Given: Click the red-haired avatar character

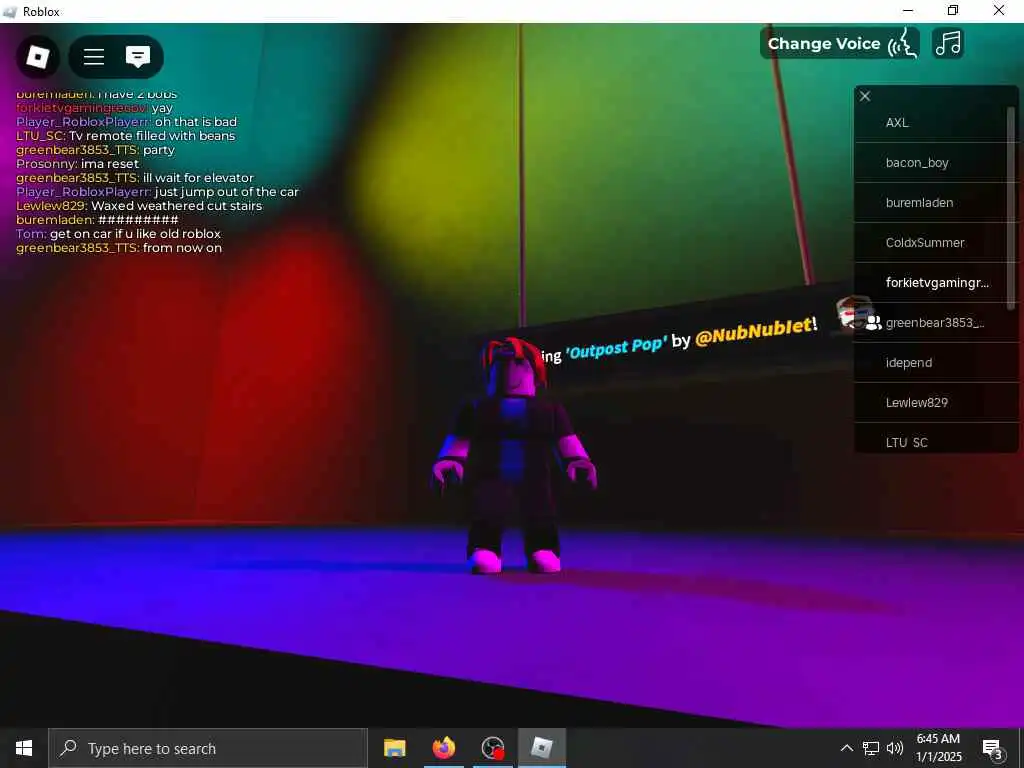Looking at the screenshot, I should 514,457.
